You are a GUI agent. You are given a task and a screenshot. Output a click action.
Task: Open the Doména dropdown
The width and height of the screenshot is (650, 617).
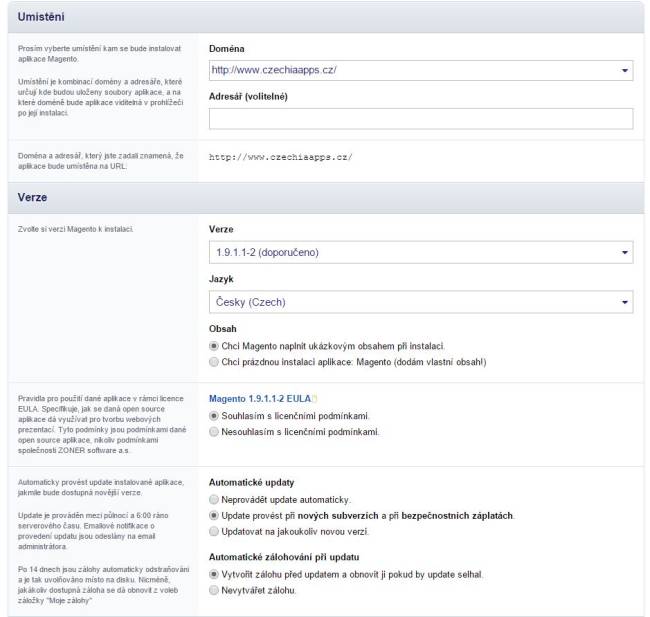click(420, 71)
